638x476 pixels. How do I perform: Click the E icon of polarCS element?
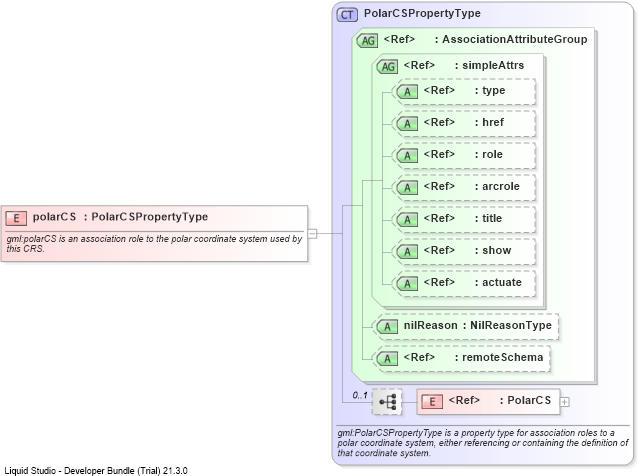coord(16,218)
